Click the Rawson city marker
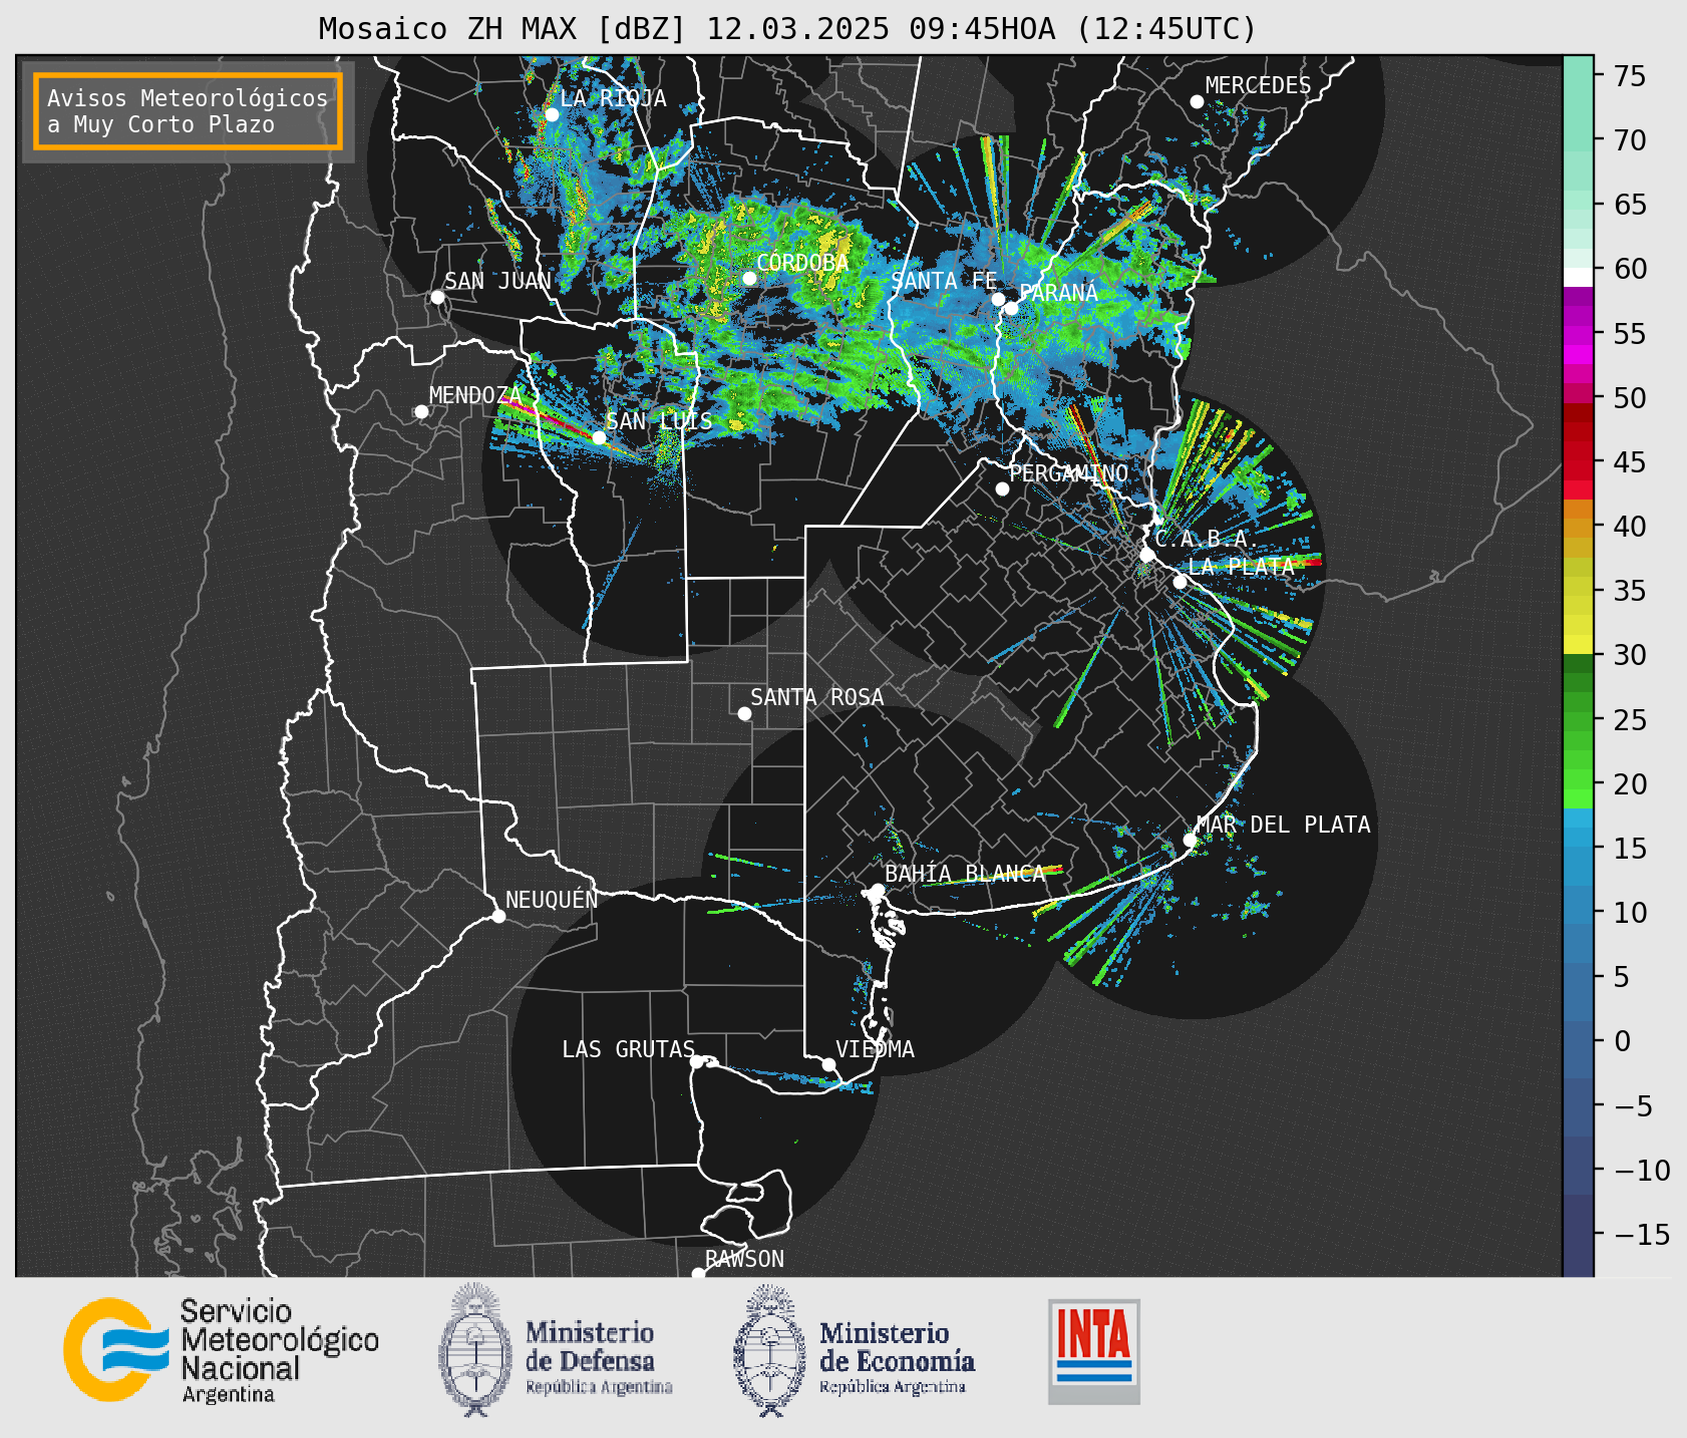The image size is (1687, 1438). pos(698,1273)
